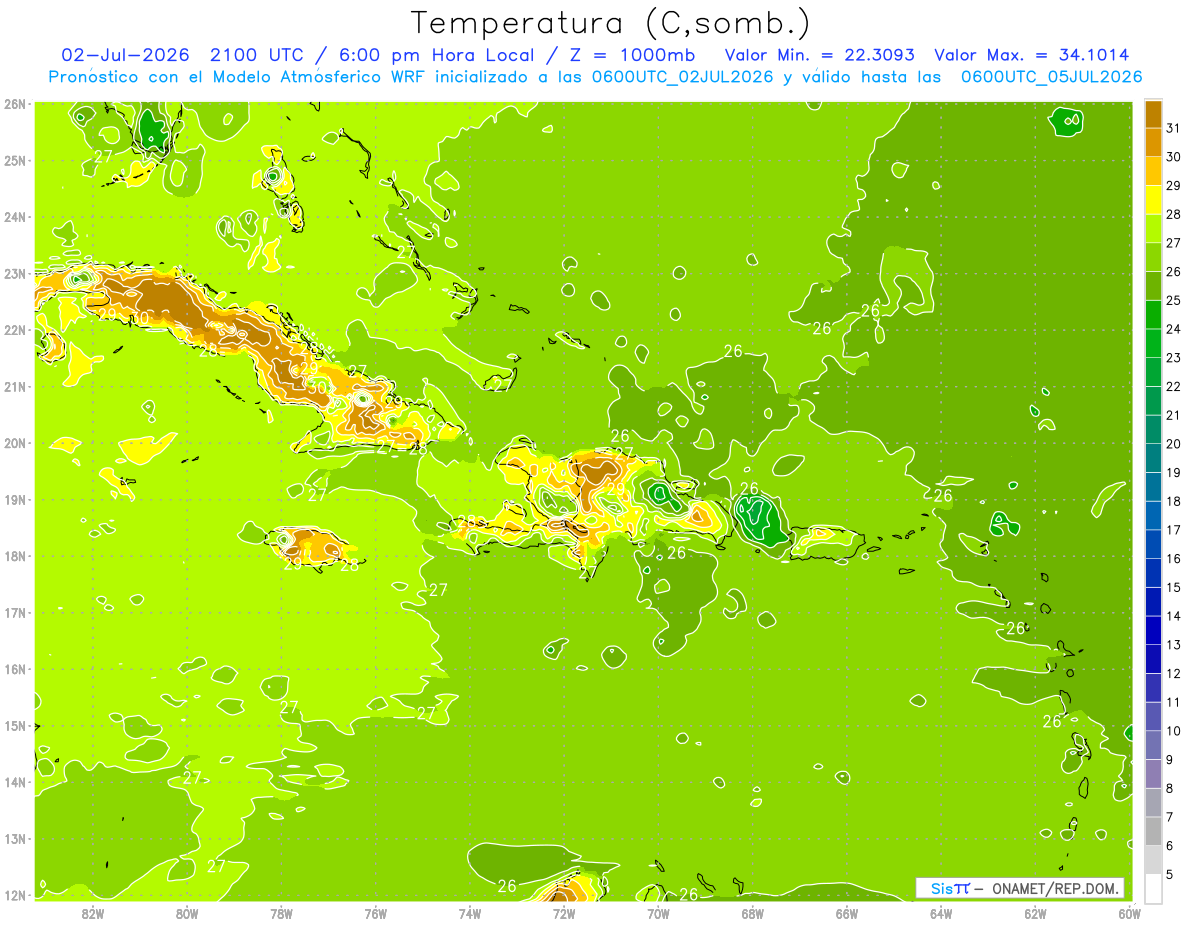
Task: Click the "66W" longitude axis label
Action: tap(846, 913)
